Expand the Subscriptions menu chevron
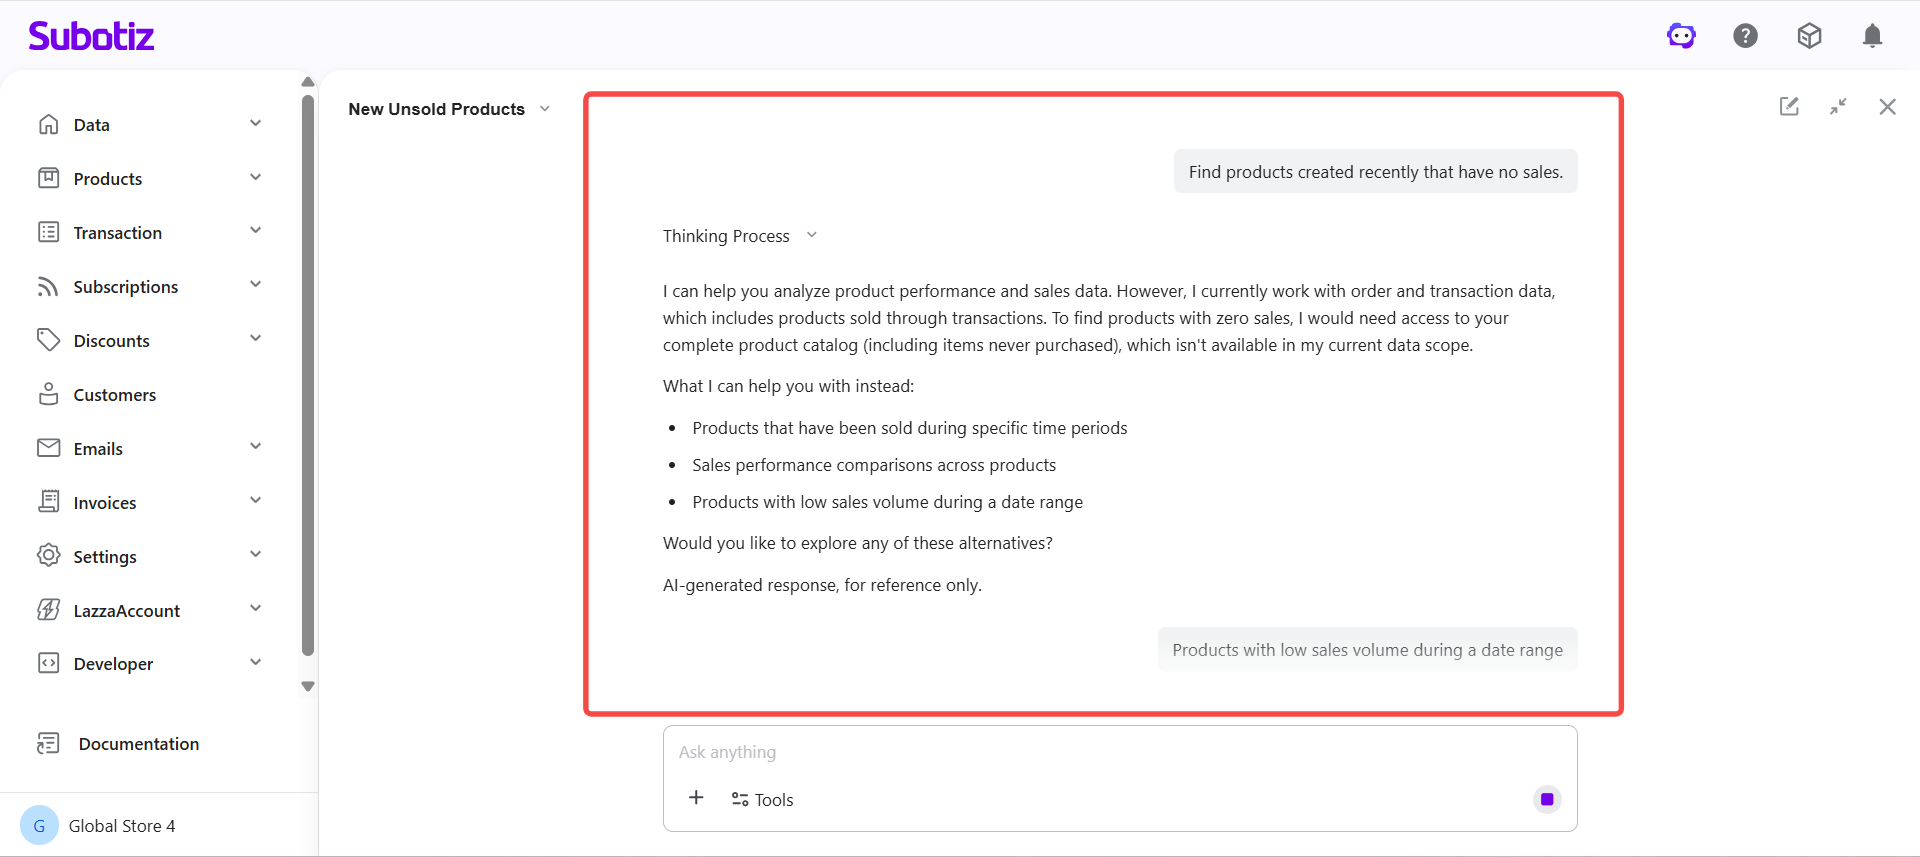 (256, 285)
